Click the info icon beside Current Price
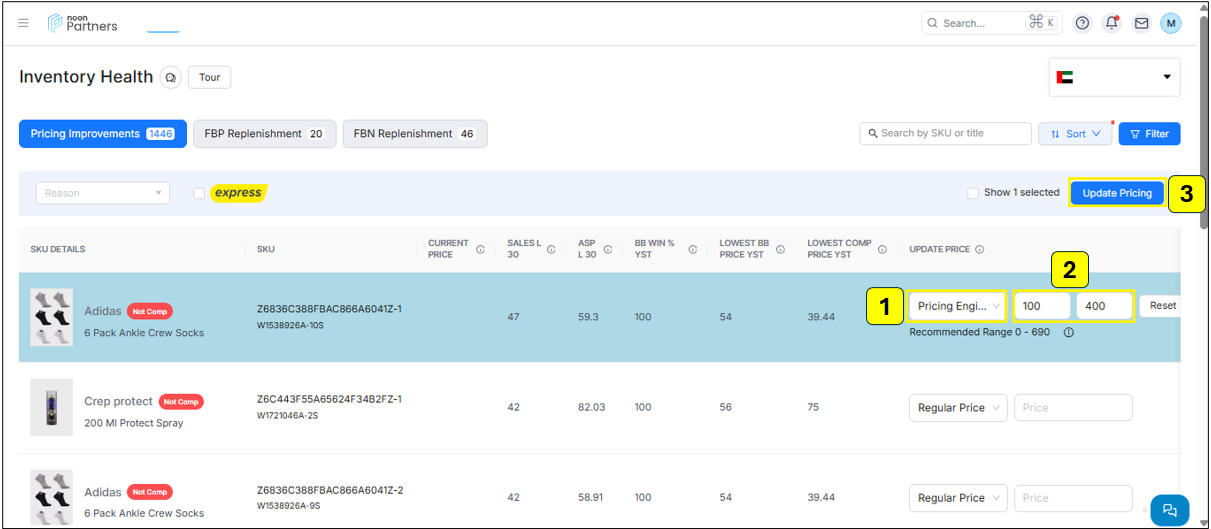1211x529 pixels. (x=480, y=250)
